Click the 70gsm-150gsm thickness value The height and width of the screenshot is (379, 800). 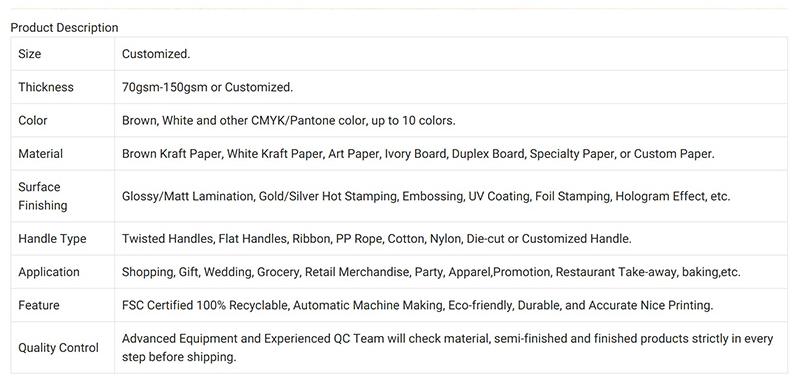pyautogui.click(x=208, y=87)
